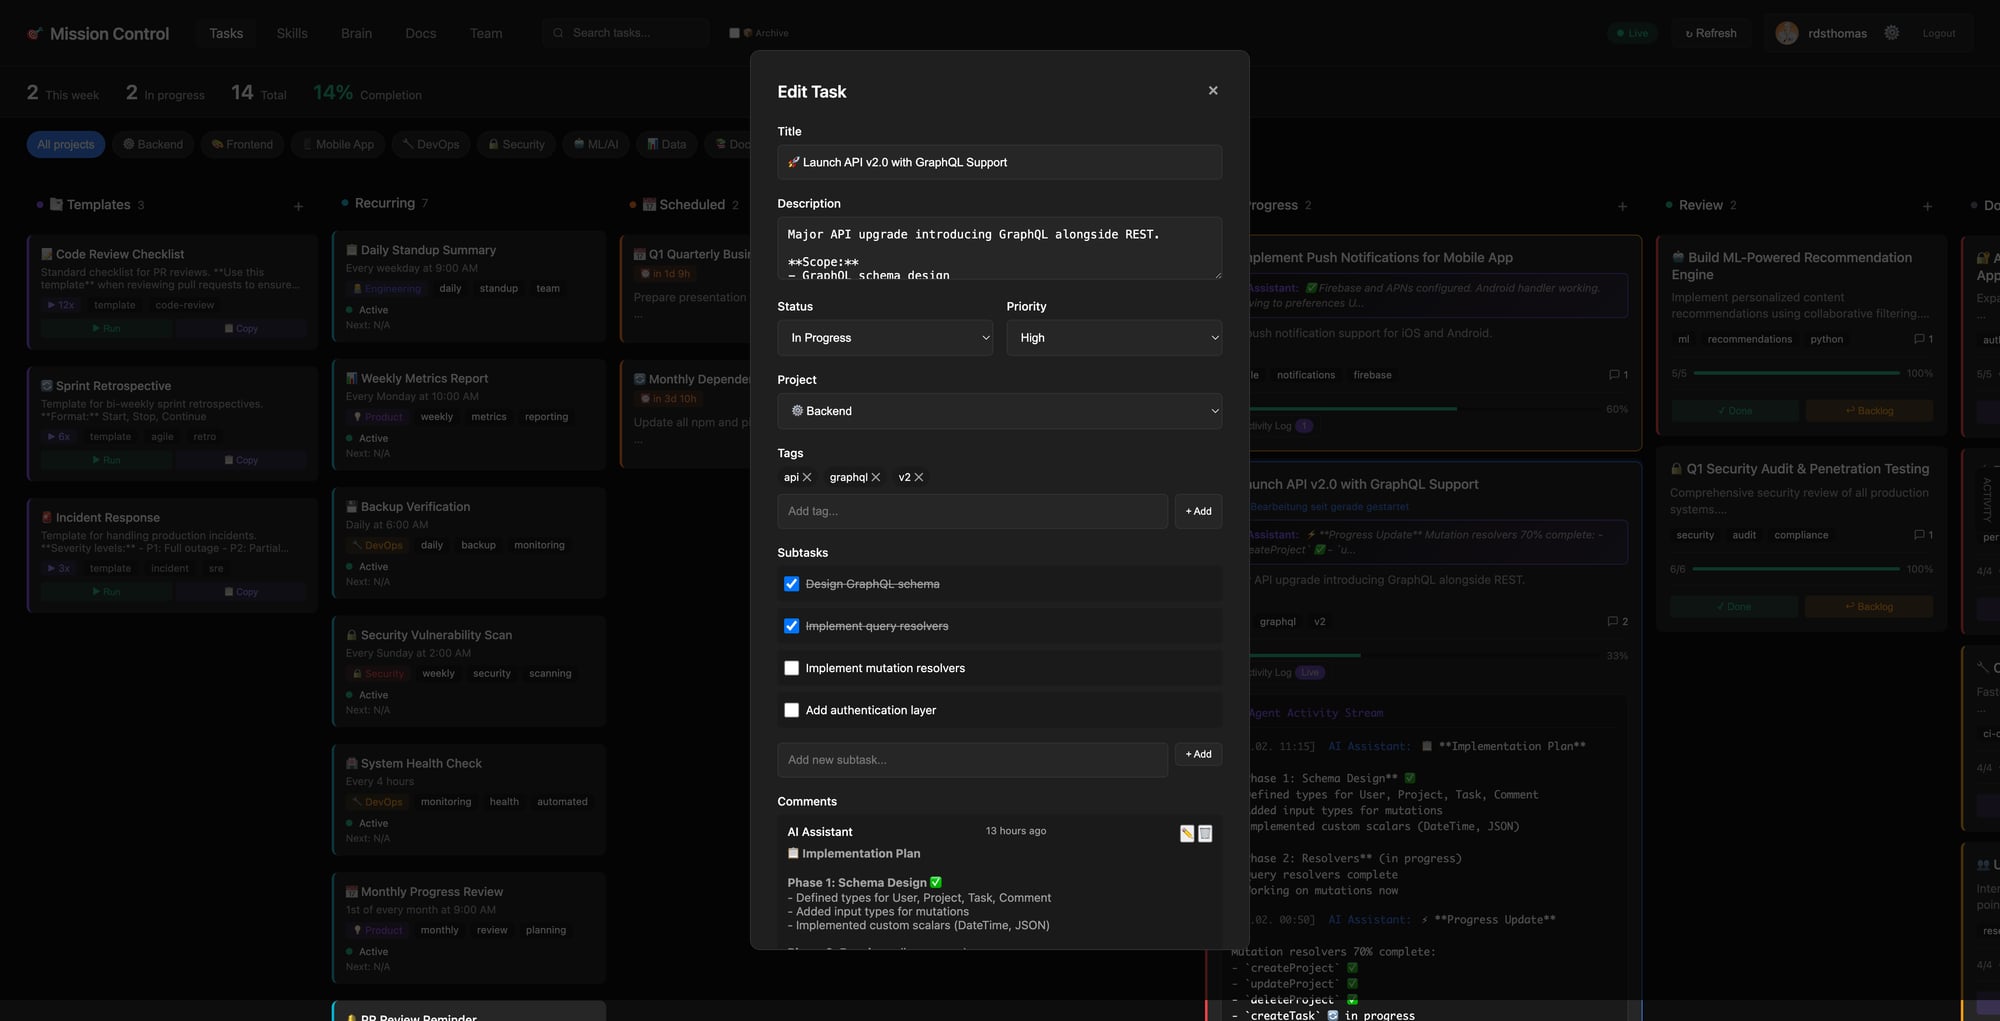Open the Priority dropdown showing High

pyautogui.click(x=1114, y=338)
